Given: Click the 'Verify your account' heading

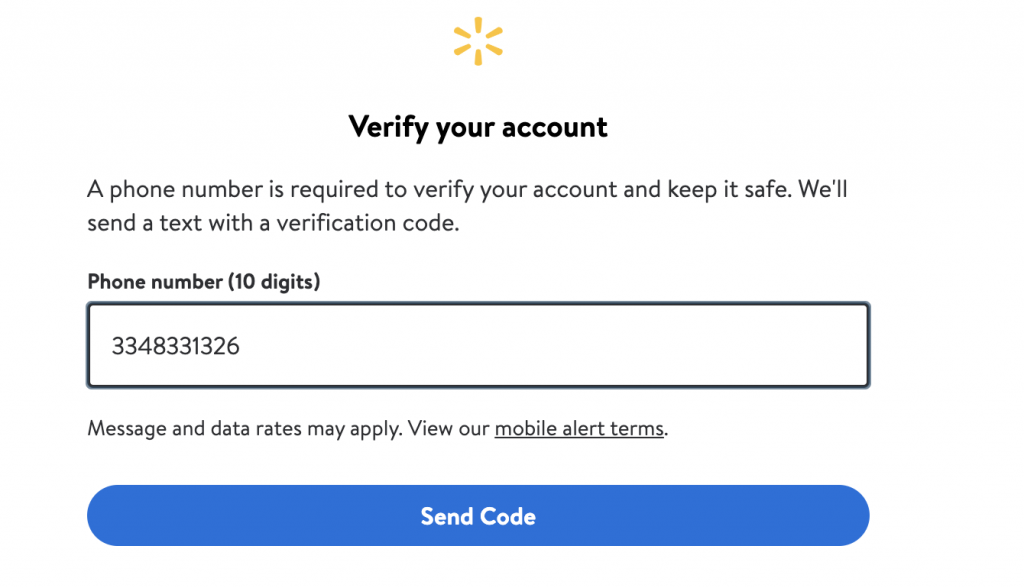Looking at the screenshot, I should coord(478,127).
